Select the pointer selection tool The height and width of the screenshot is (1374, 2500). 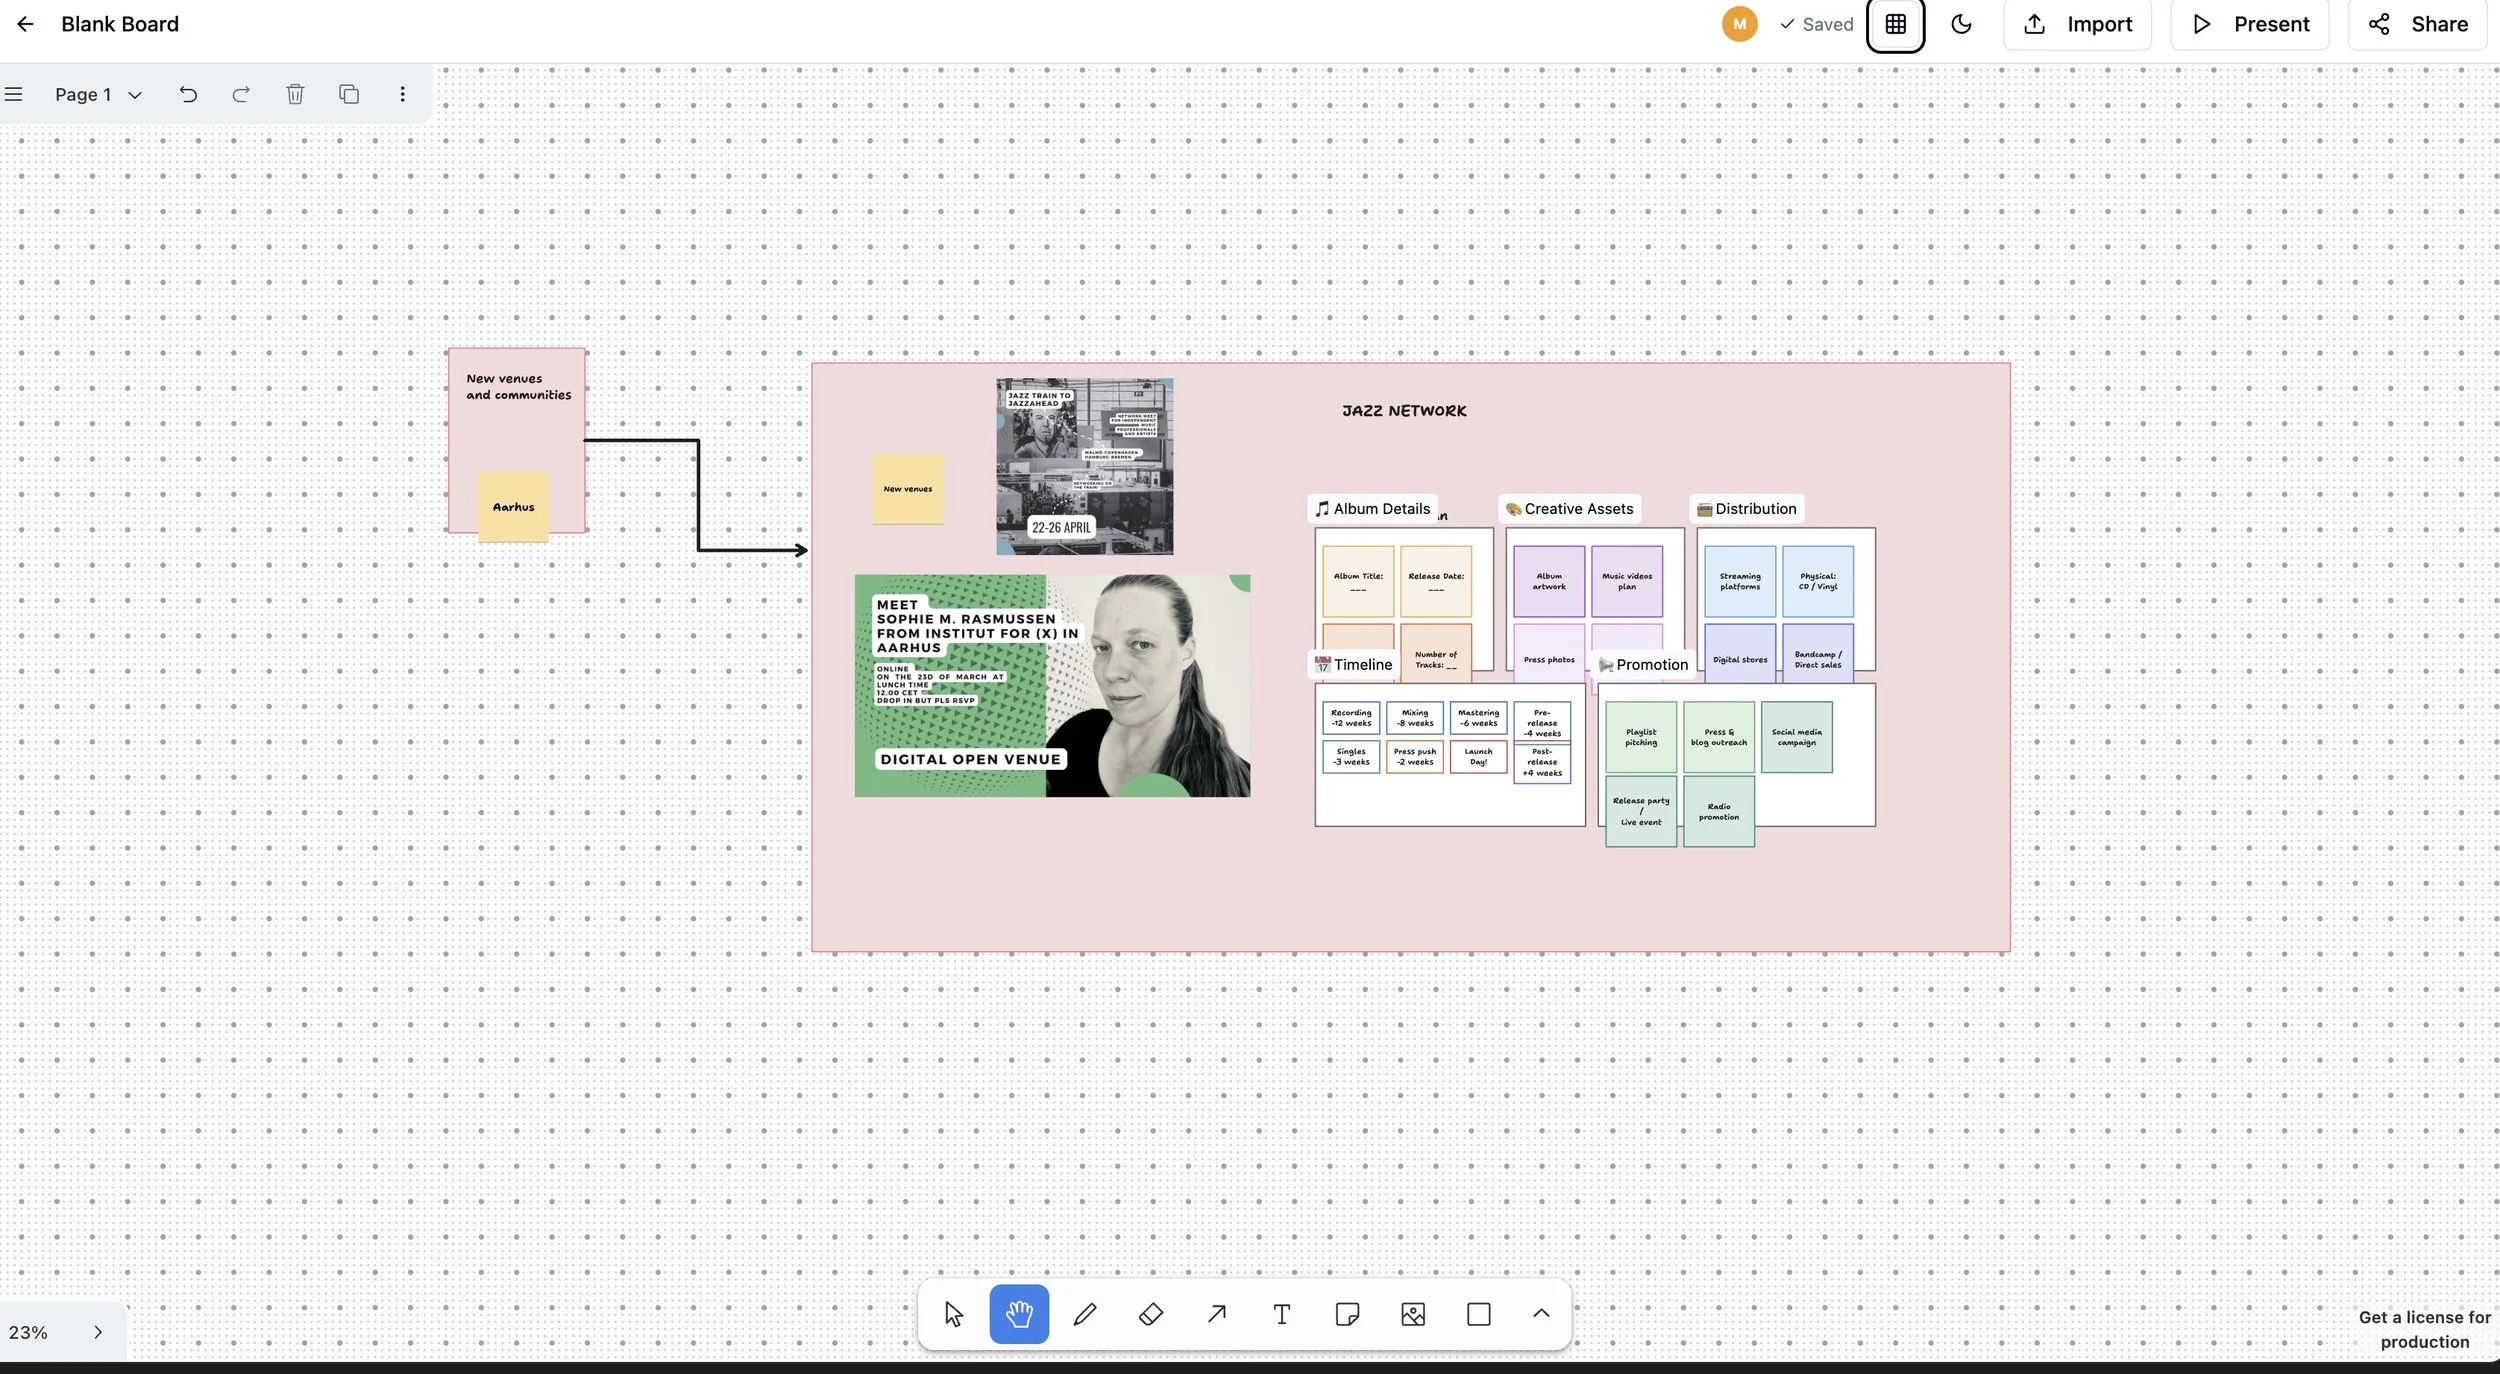(953, 1314)
